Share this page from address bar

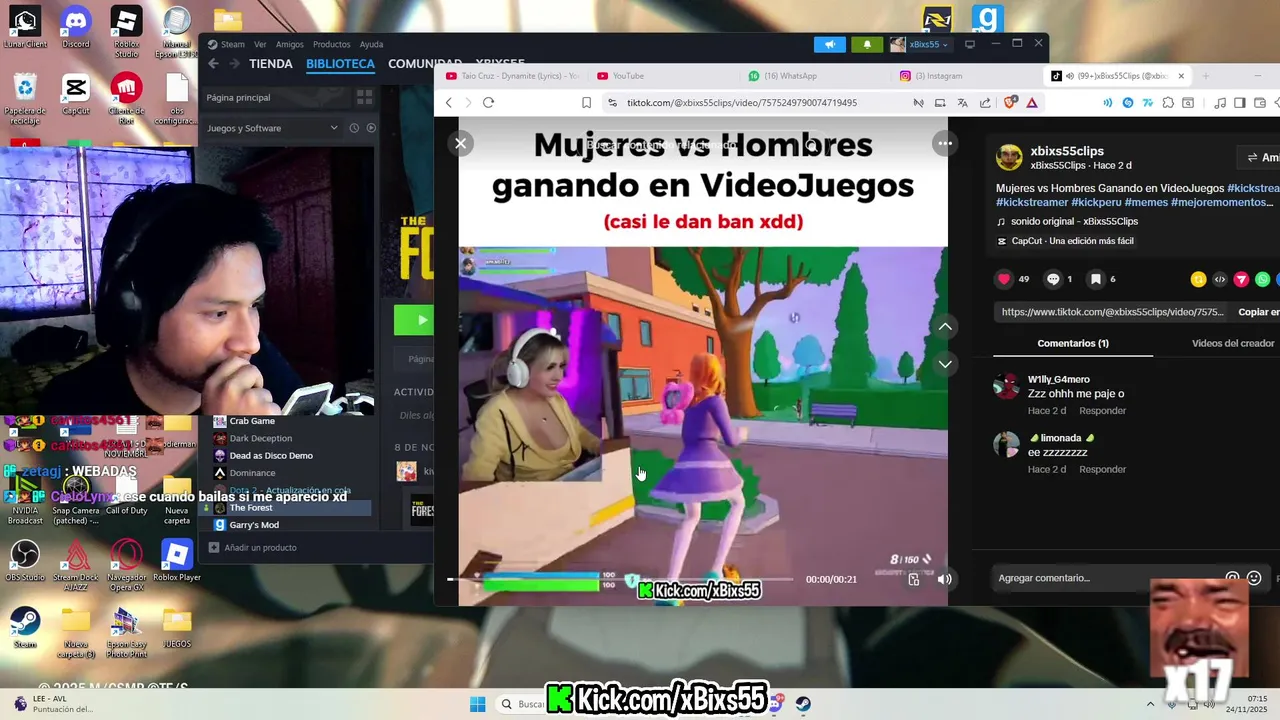click(x=985, y=102)
